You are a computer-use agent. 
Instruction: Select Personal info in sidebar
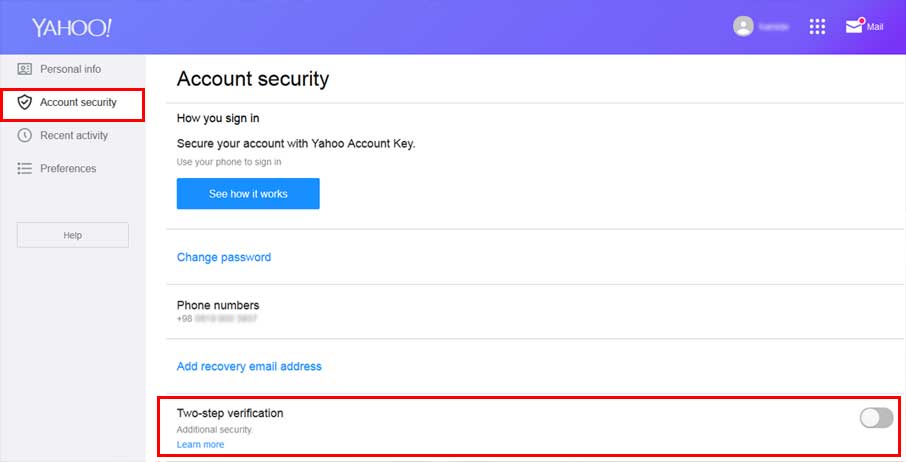pos(70,69)
